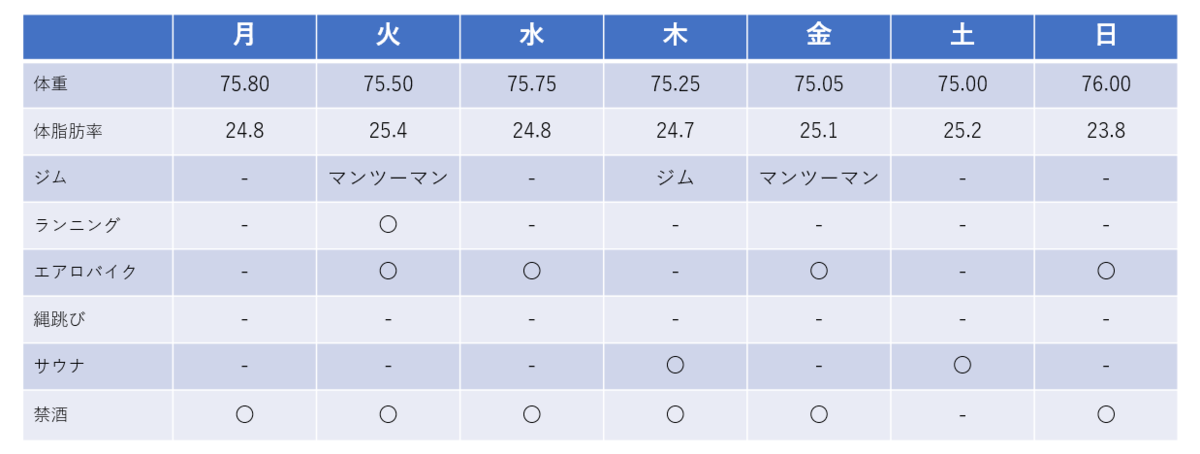
Task: Click the 日 column header
Action: [1105, 36]
